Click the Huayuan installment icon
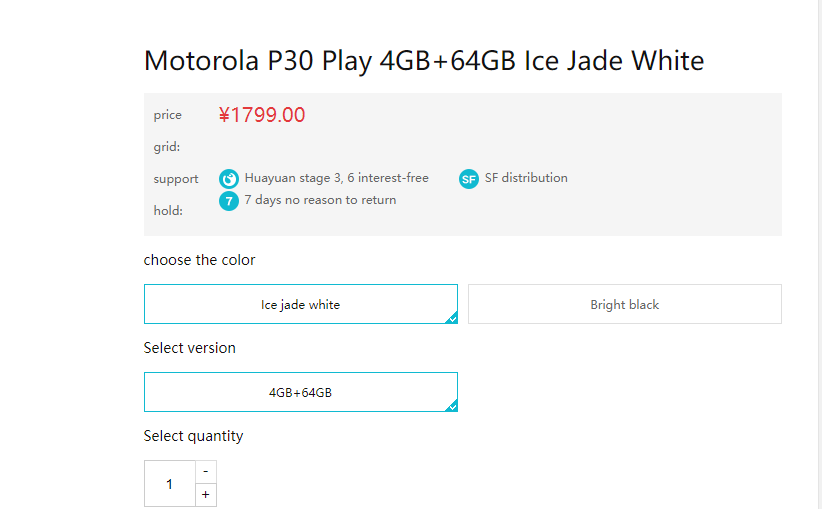822x509 pixels. point(229,179)
